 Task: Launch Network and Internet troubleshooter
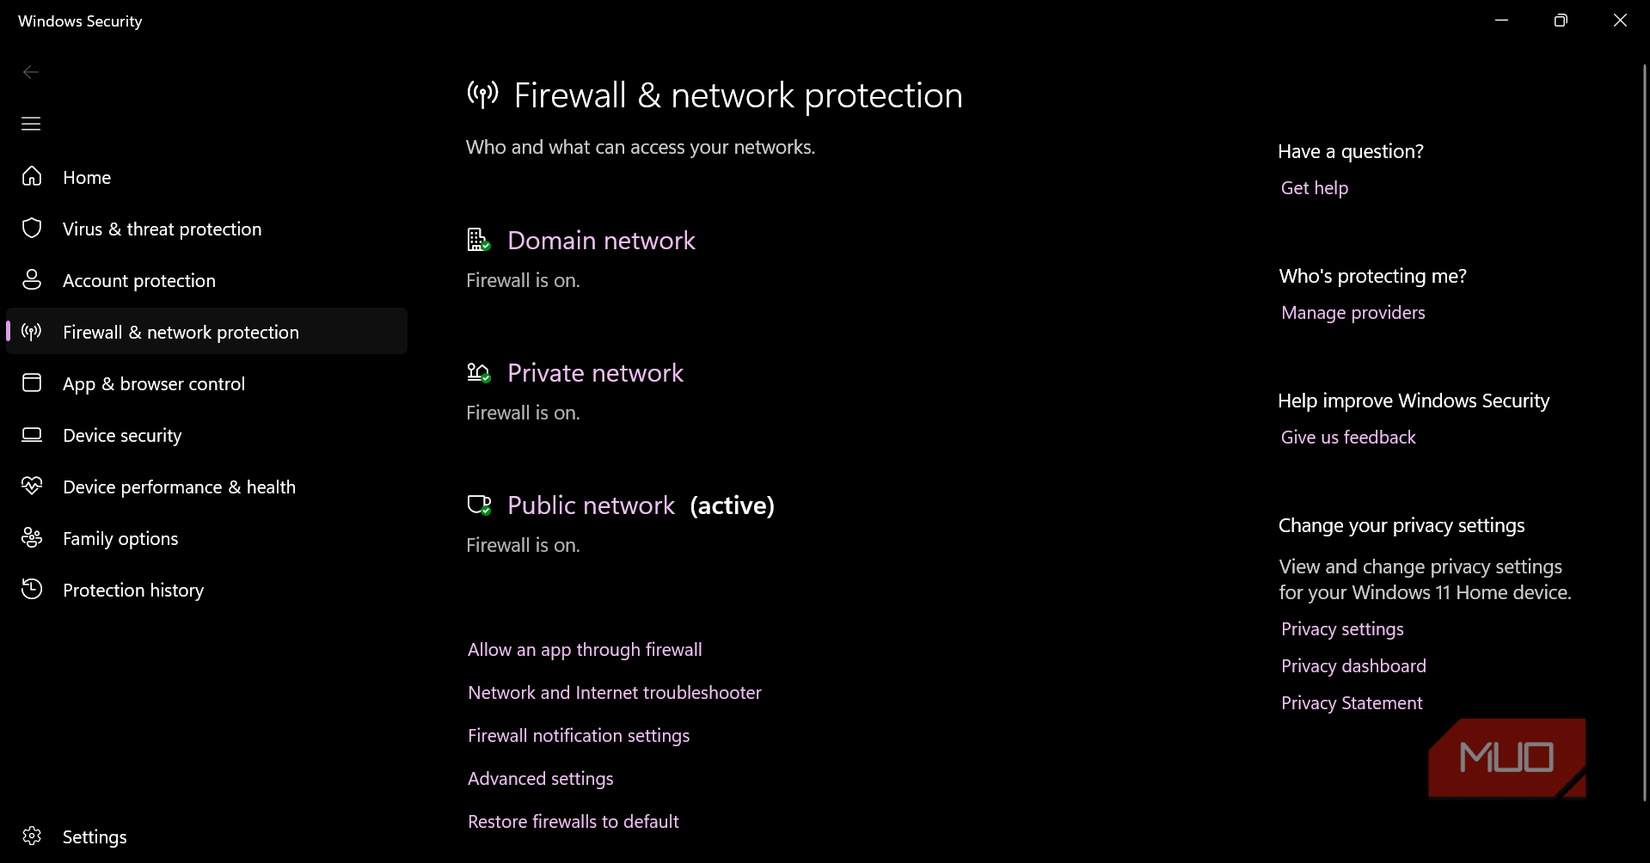(x=614, y=692)
